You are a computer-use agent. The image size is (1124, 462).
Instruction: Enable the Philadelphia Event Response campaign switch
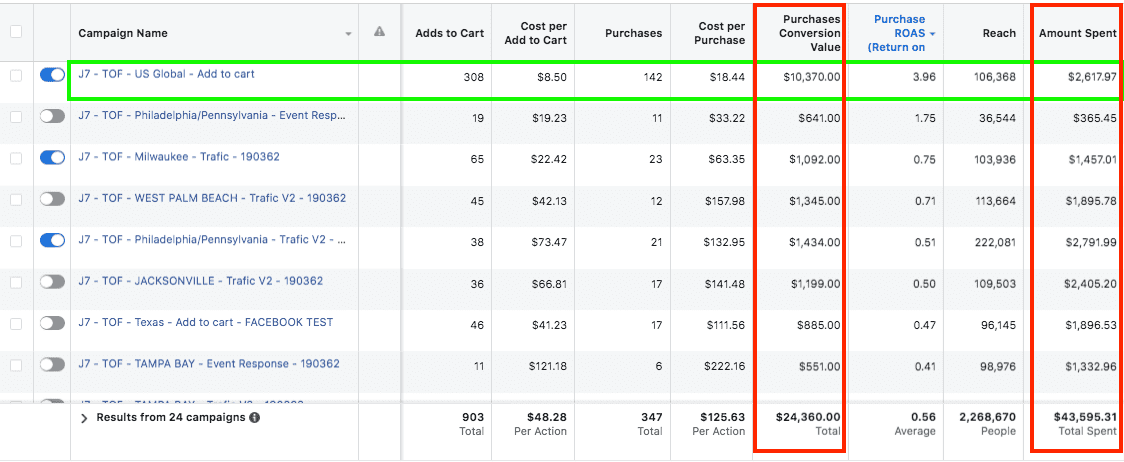click(52, 117)
